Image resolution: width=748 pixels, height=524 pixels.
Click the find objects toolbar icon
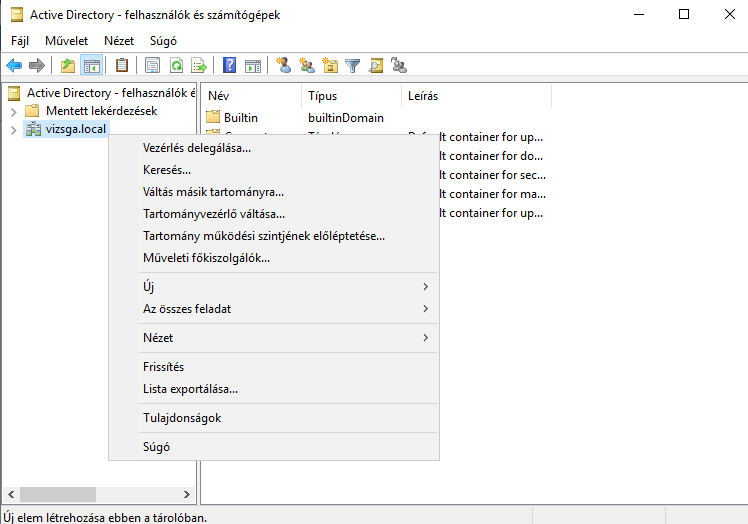(x=376, y=66)
